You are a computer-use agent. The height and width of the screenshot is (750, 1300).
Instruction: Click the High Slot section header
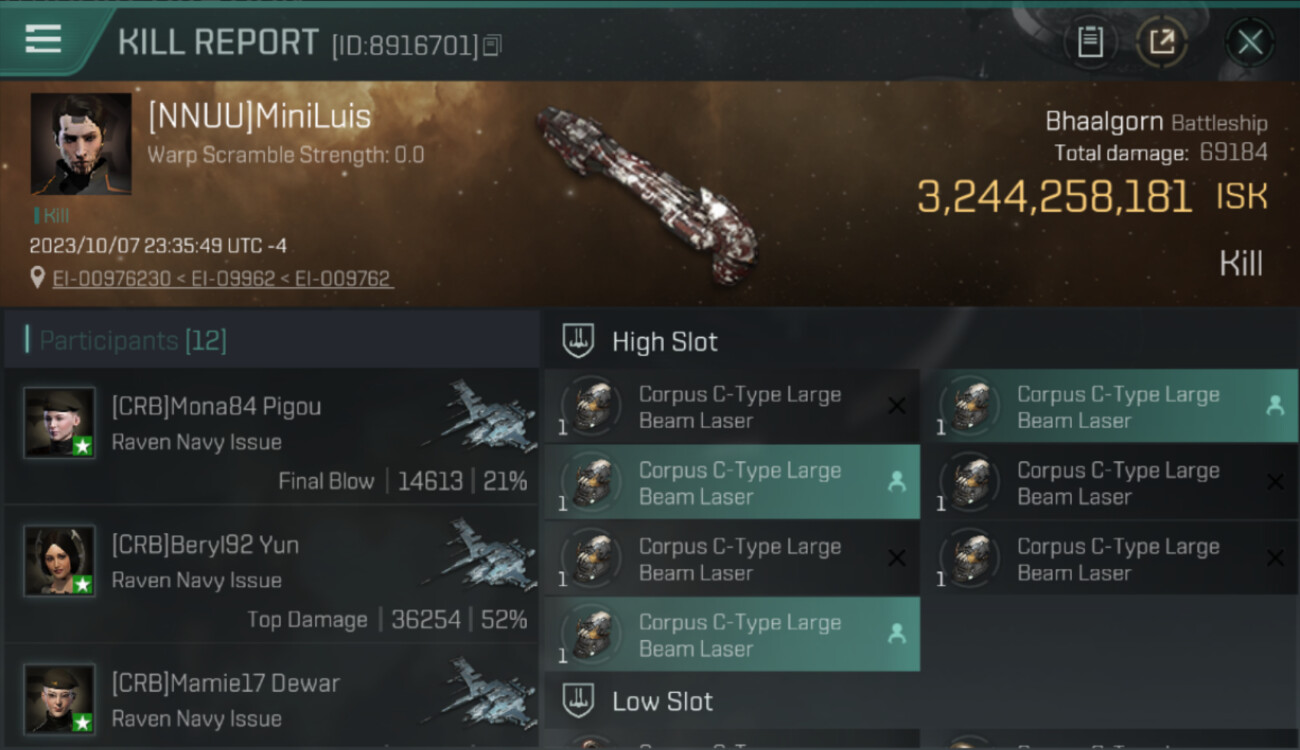coord(920,341)
